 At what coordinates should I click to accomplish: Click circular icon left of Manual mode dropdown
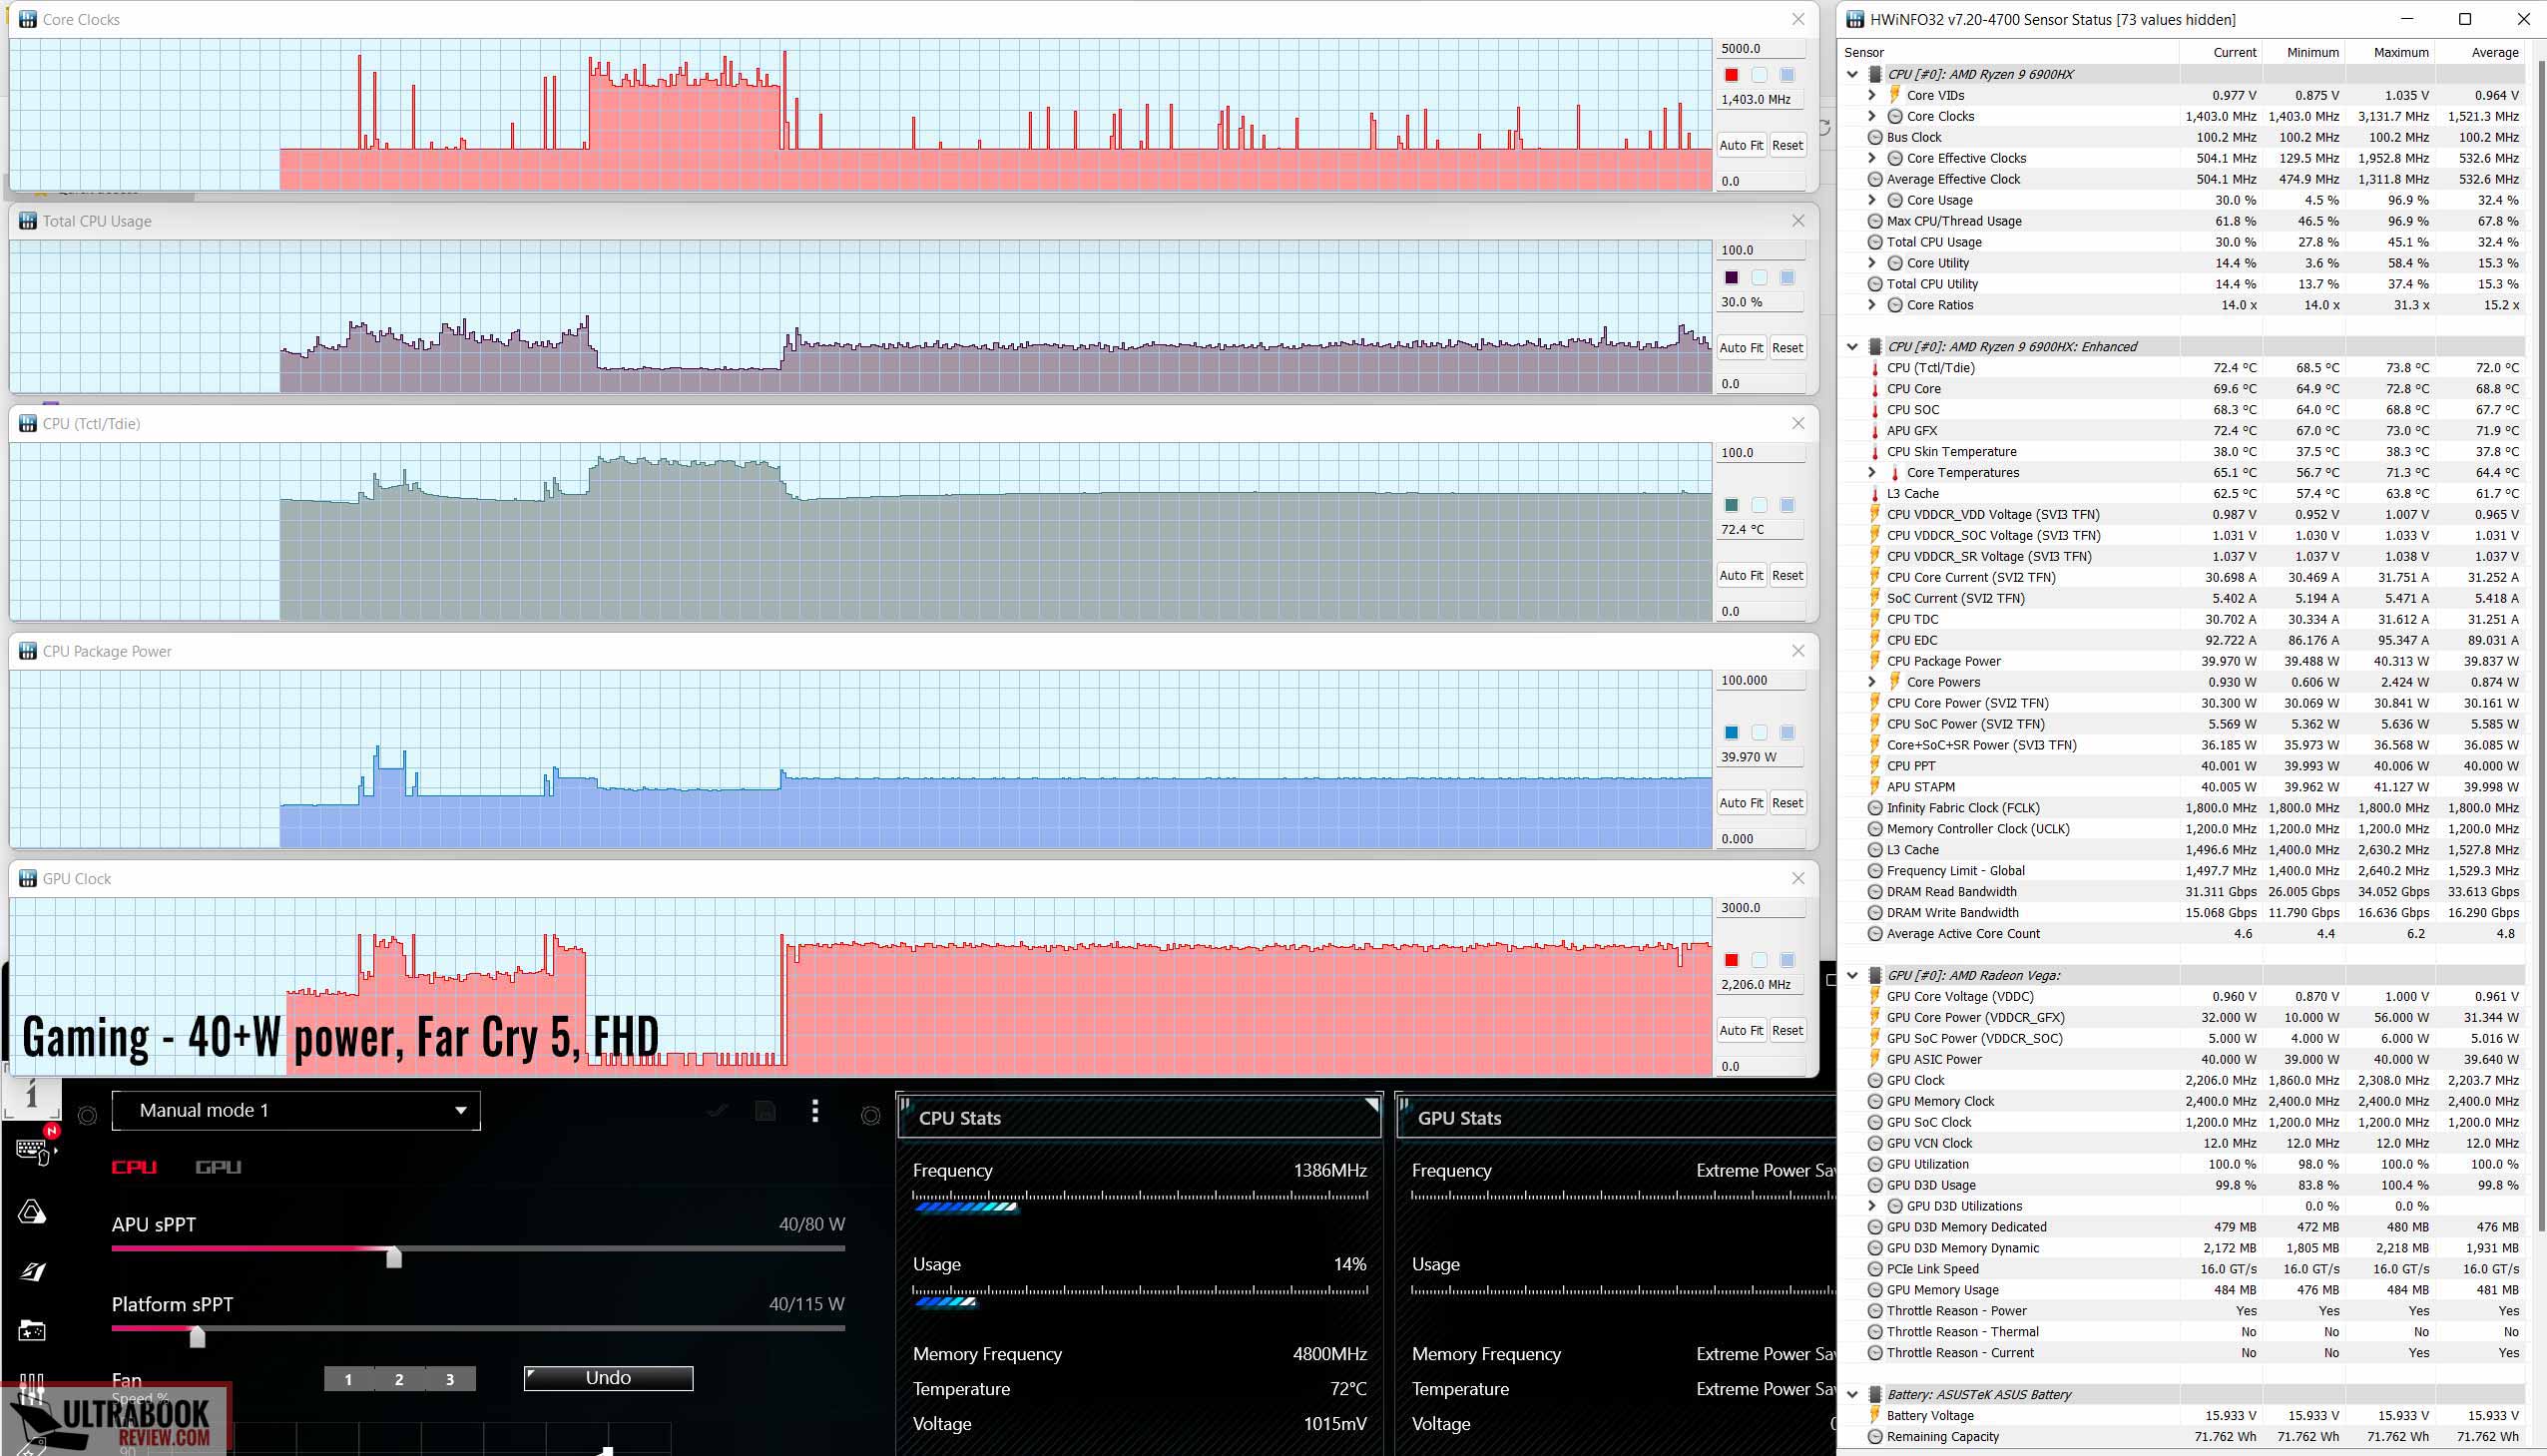88,1115
